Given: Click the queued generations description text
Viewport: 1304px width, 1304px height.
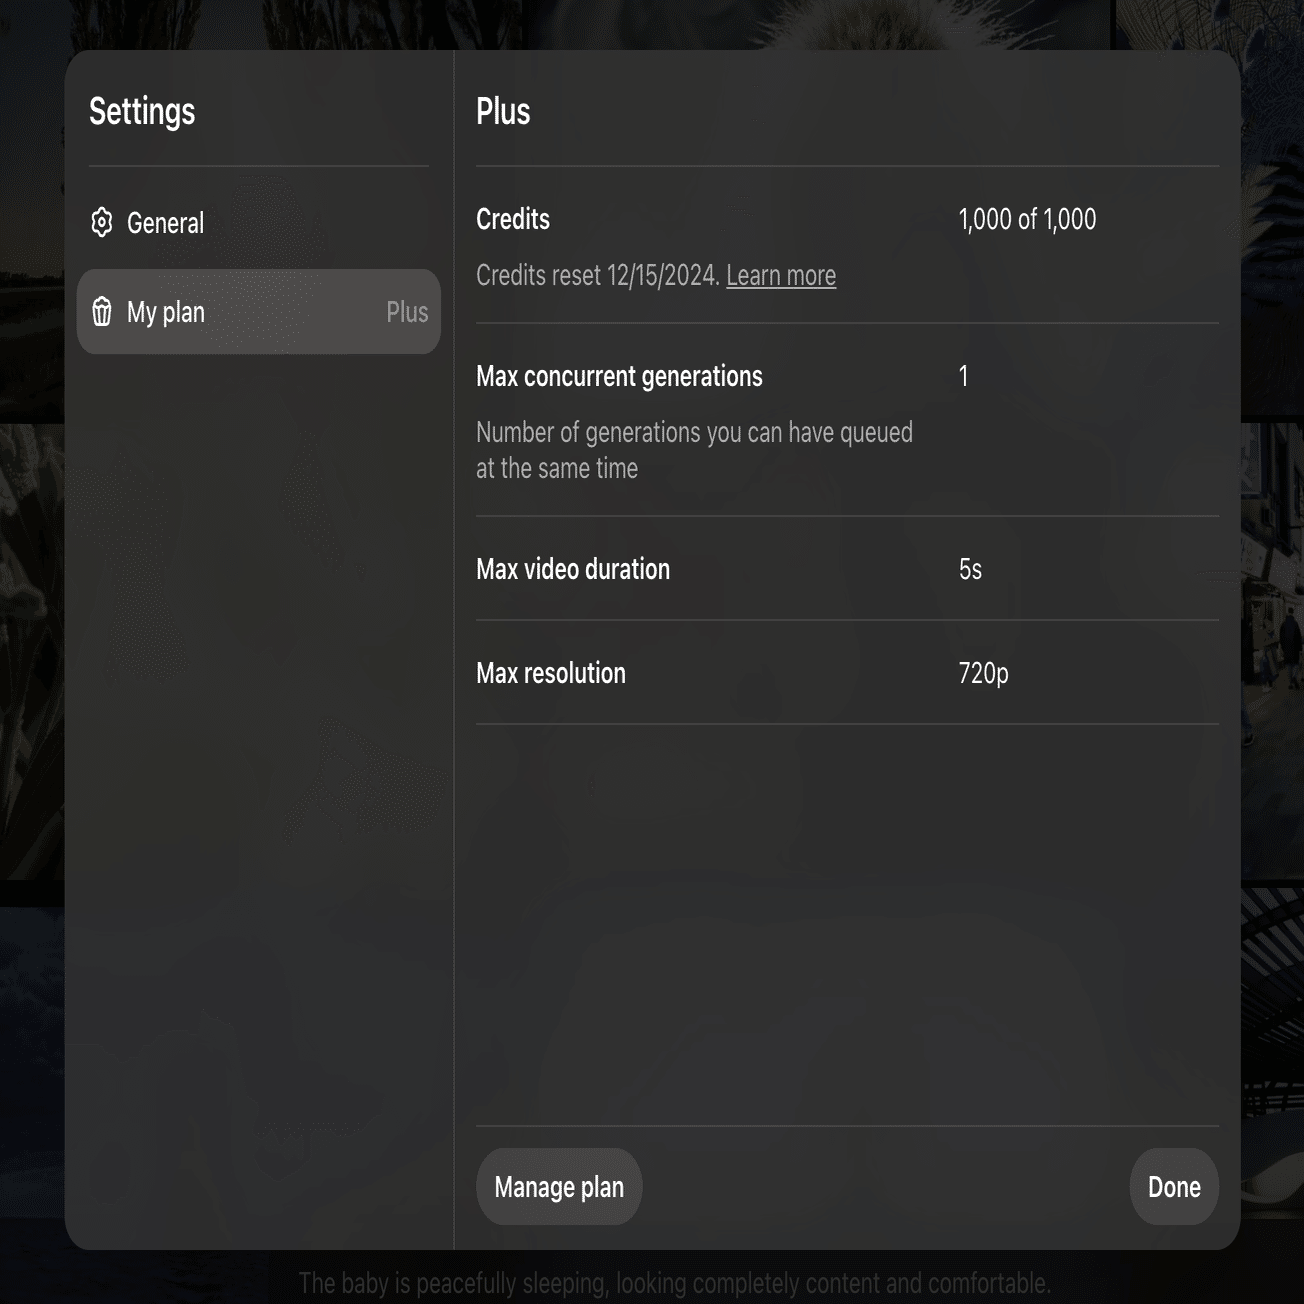Looking at the screenshot, I should click(694, 450).
